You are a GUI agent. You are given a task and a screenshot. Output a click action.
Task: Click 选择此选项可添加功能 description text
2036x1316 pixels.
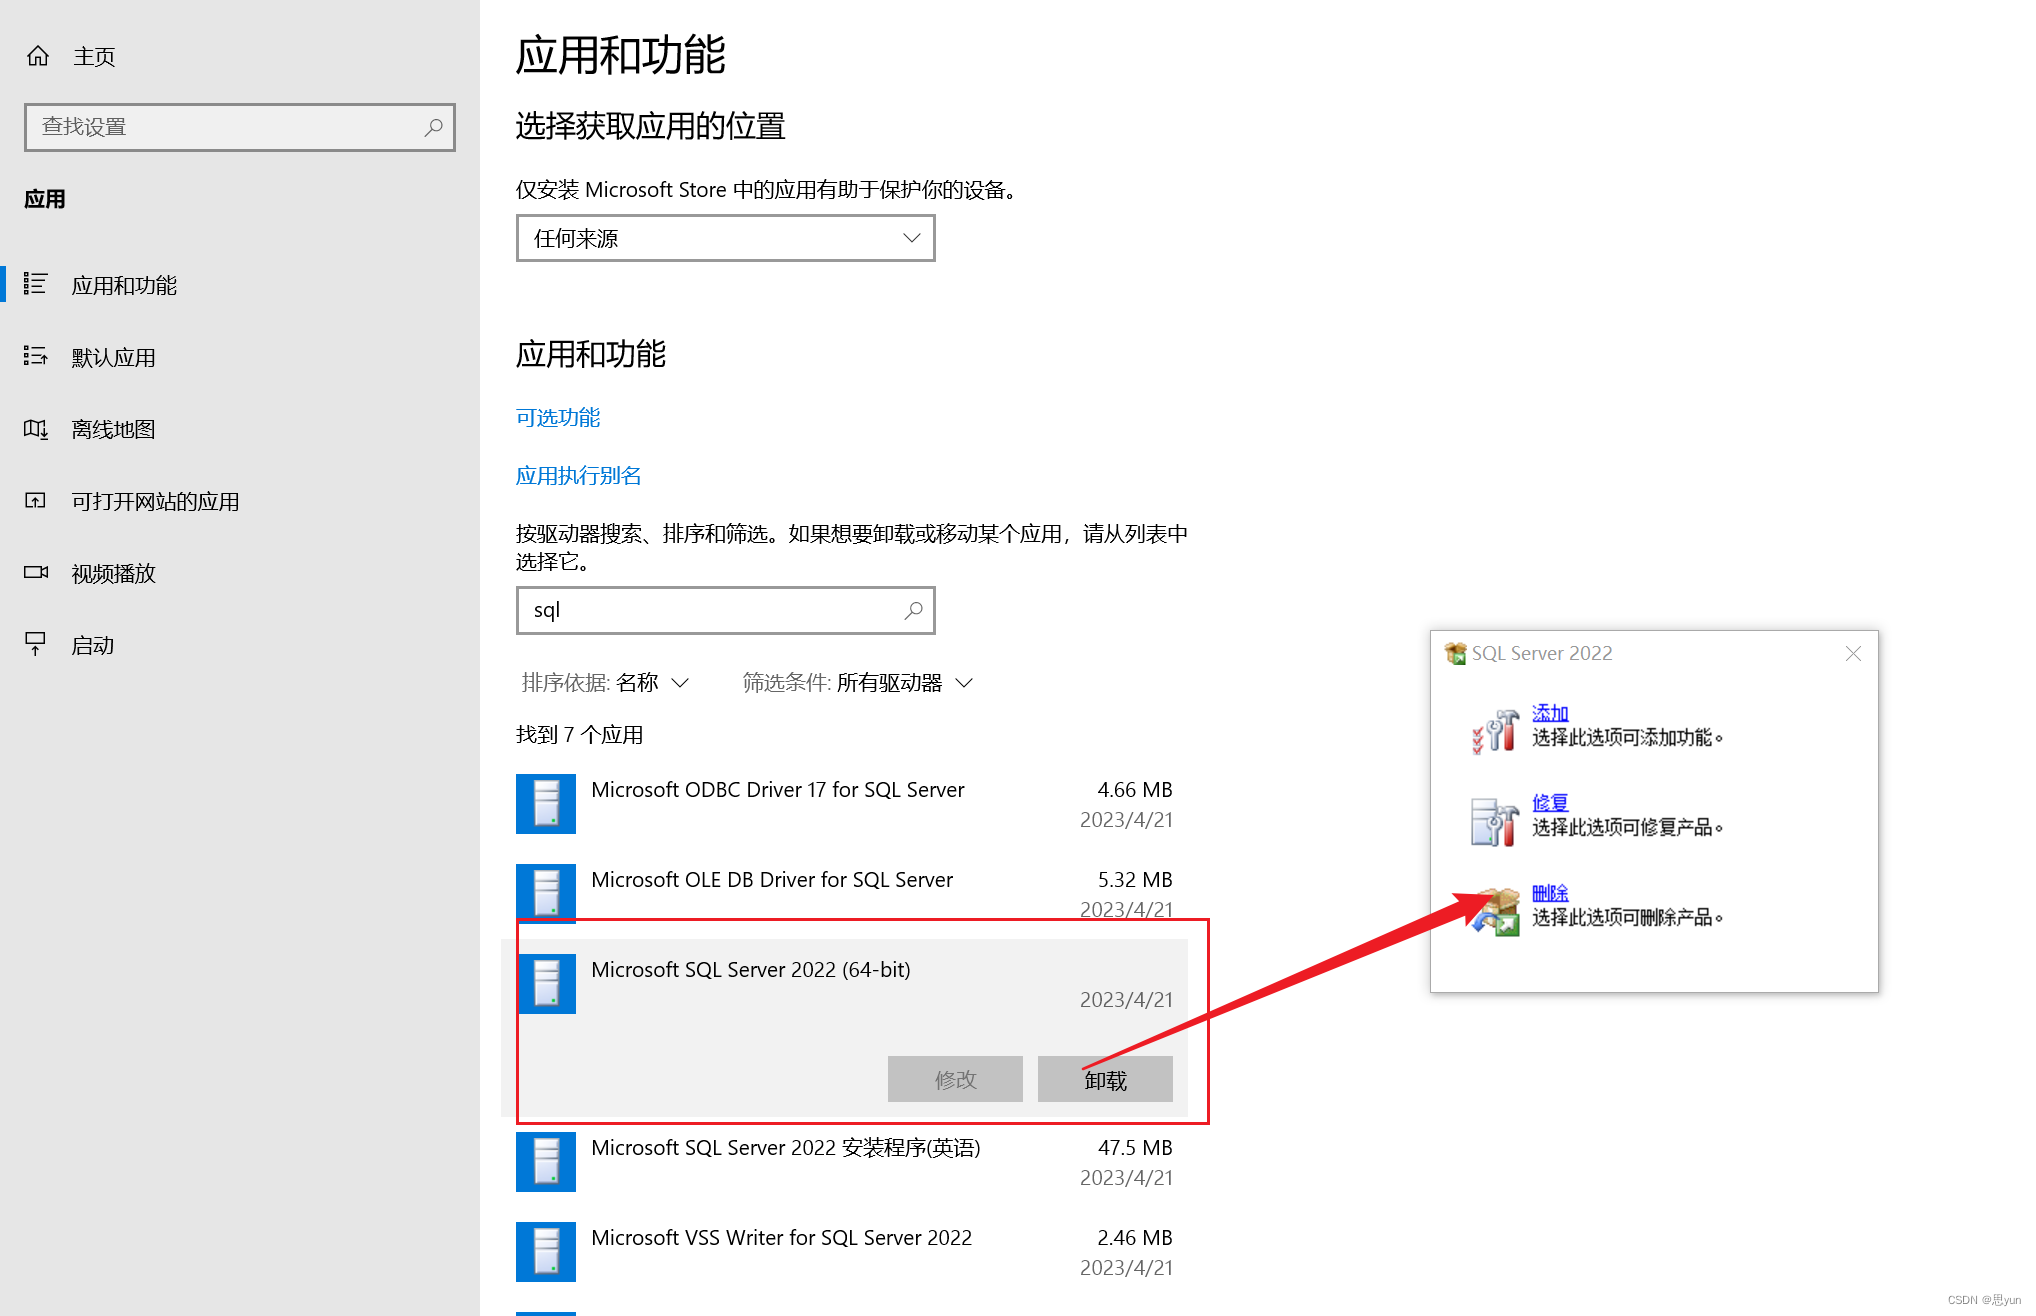[1628, 737]
